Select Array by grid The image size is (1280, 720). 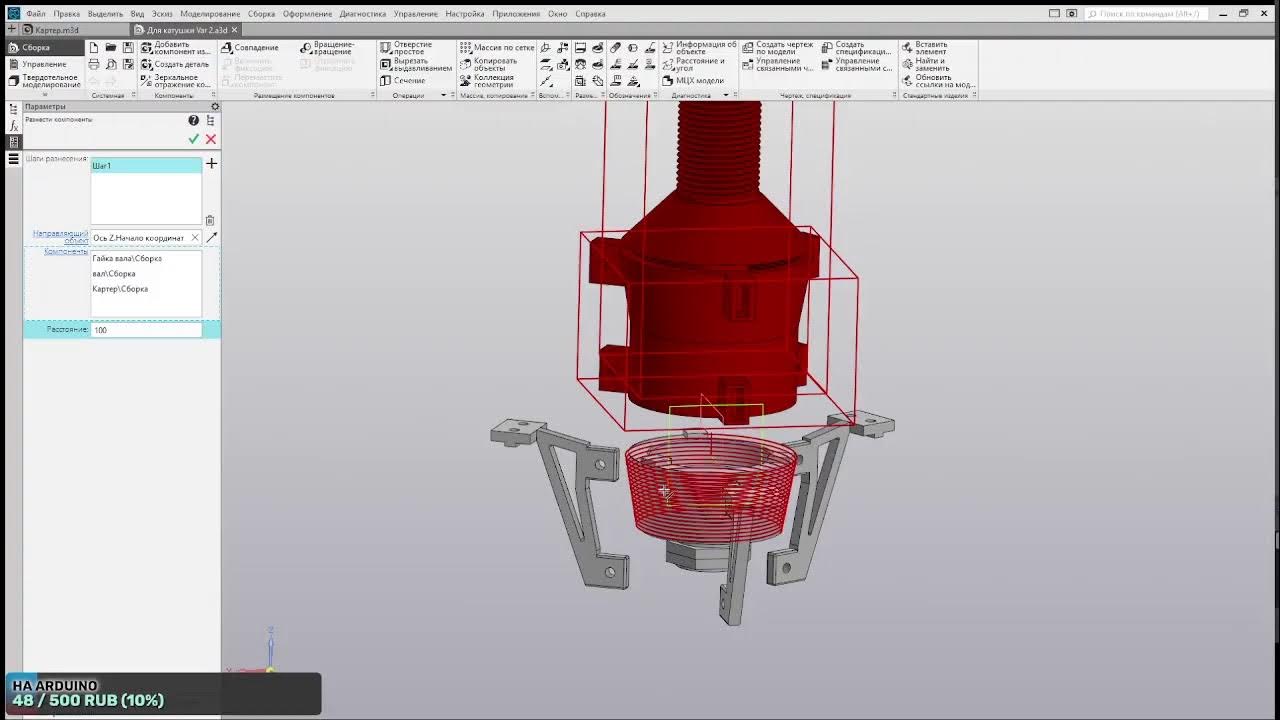[x=497, y=47]
